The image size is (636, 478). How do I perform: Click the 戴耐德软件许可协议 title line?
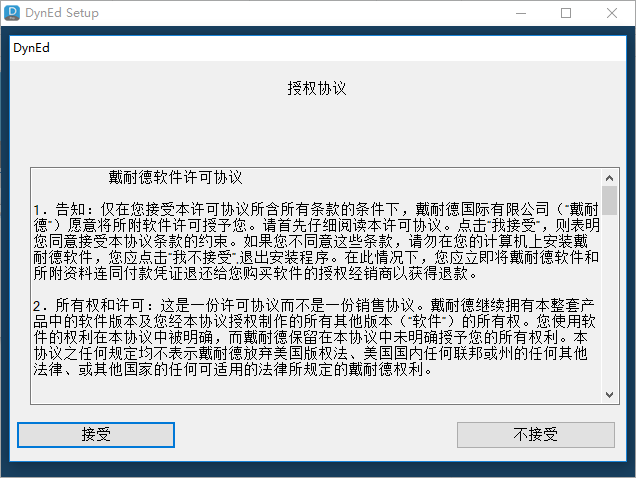[175, 177]
